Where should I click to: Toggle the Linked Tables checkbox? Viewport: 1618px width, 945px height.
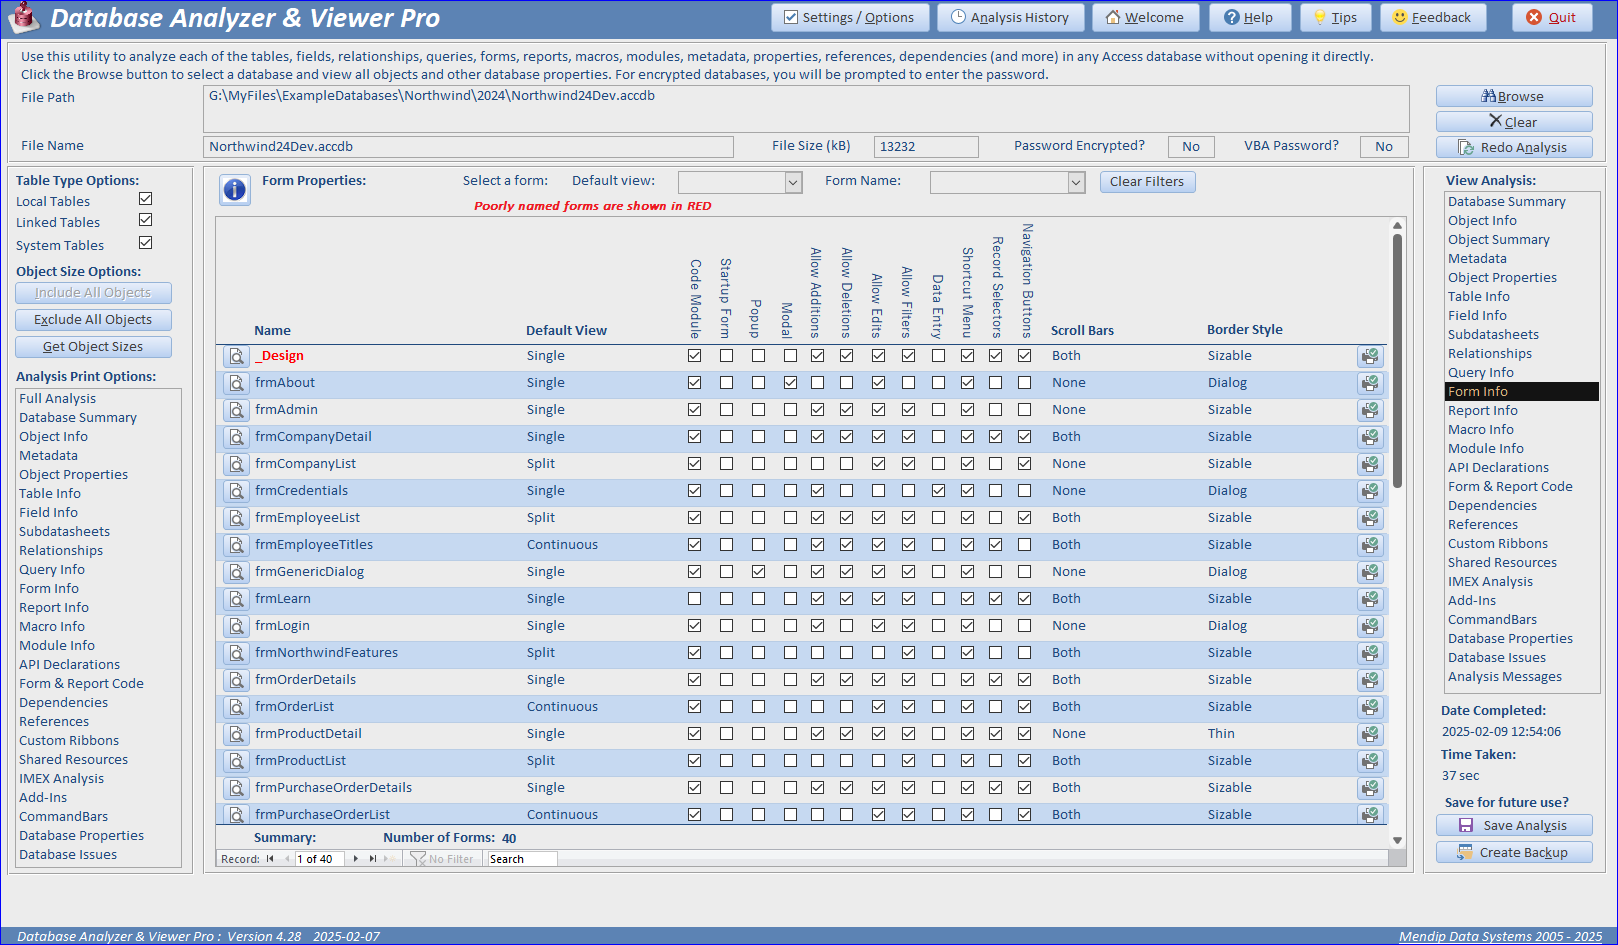point(146,220)
